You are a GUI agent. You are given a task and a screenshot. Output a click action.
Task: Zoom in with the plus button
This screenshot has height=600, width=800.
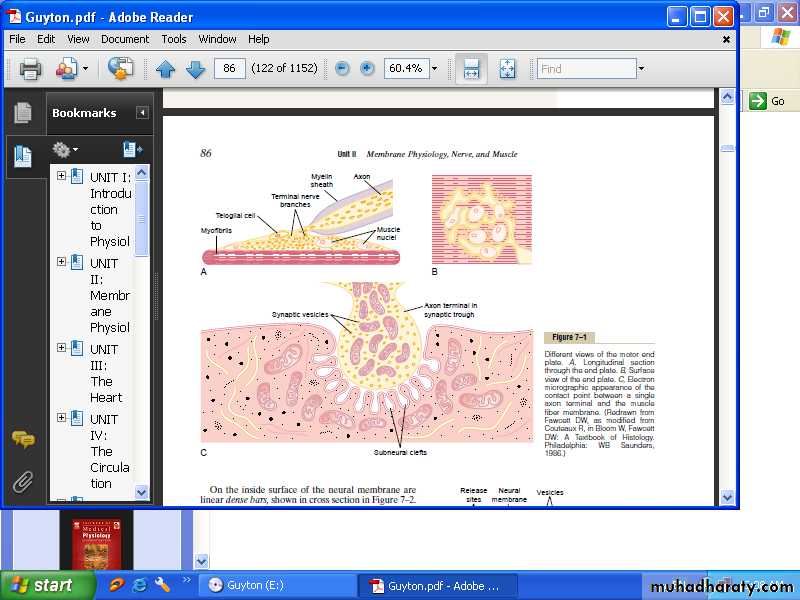click(367, 69)
